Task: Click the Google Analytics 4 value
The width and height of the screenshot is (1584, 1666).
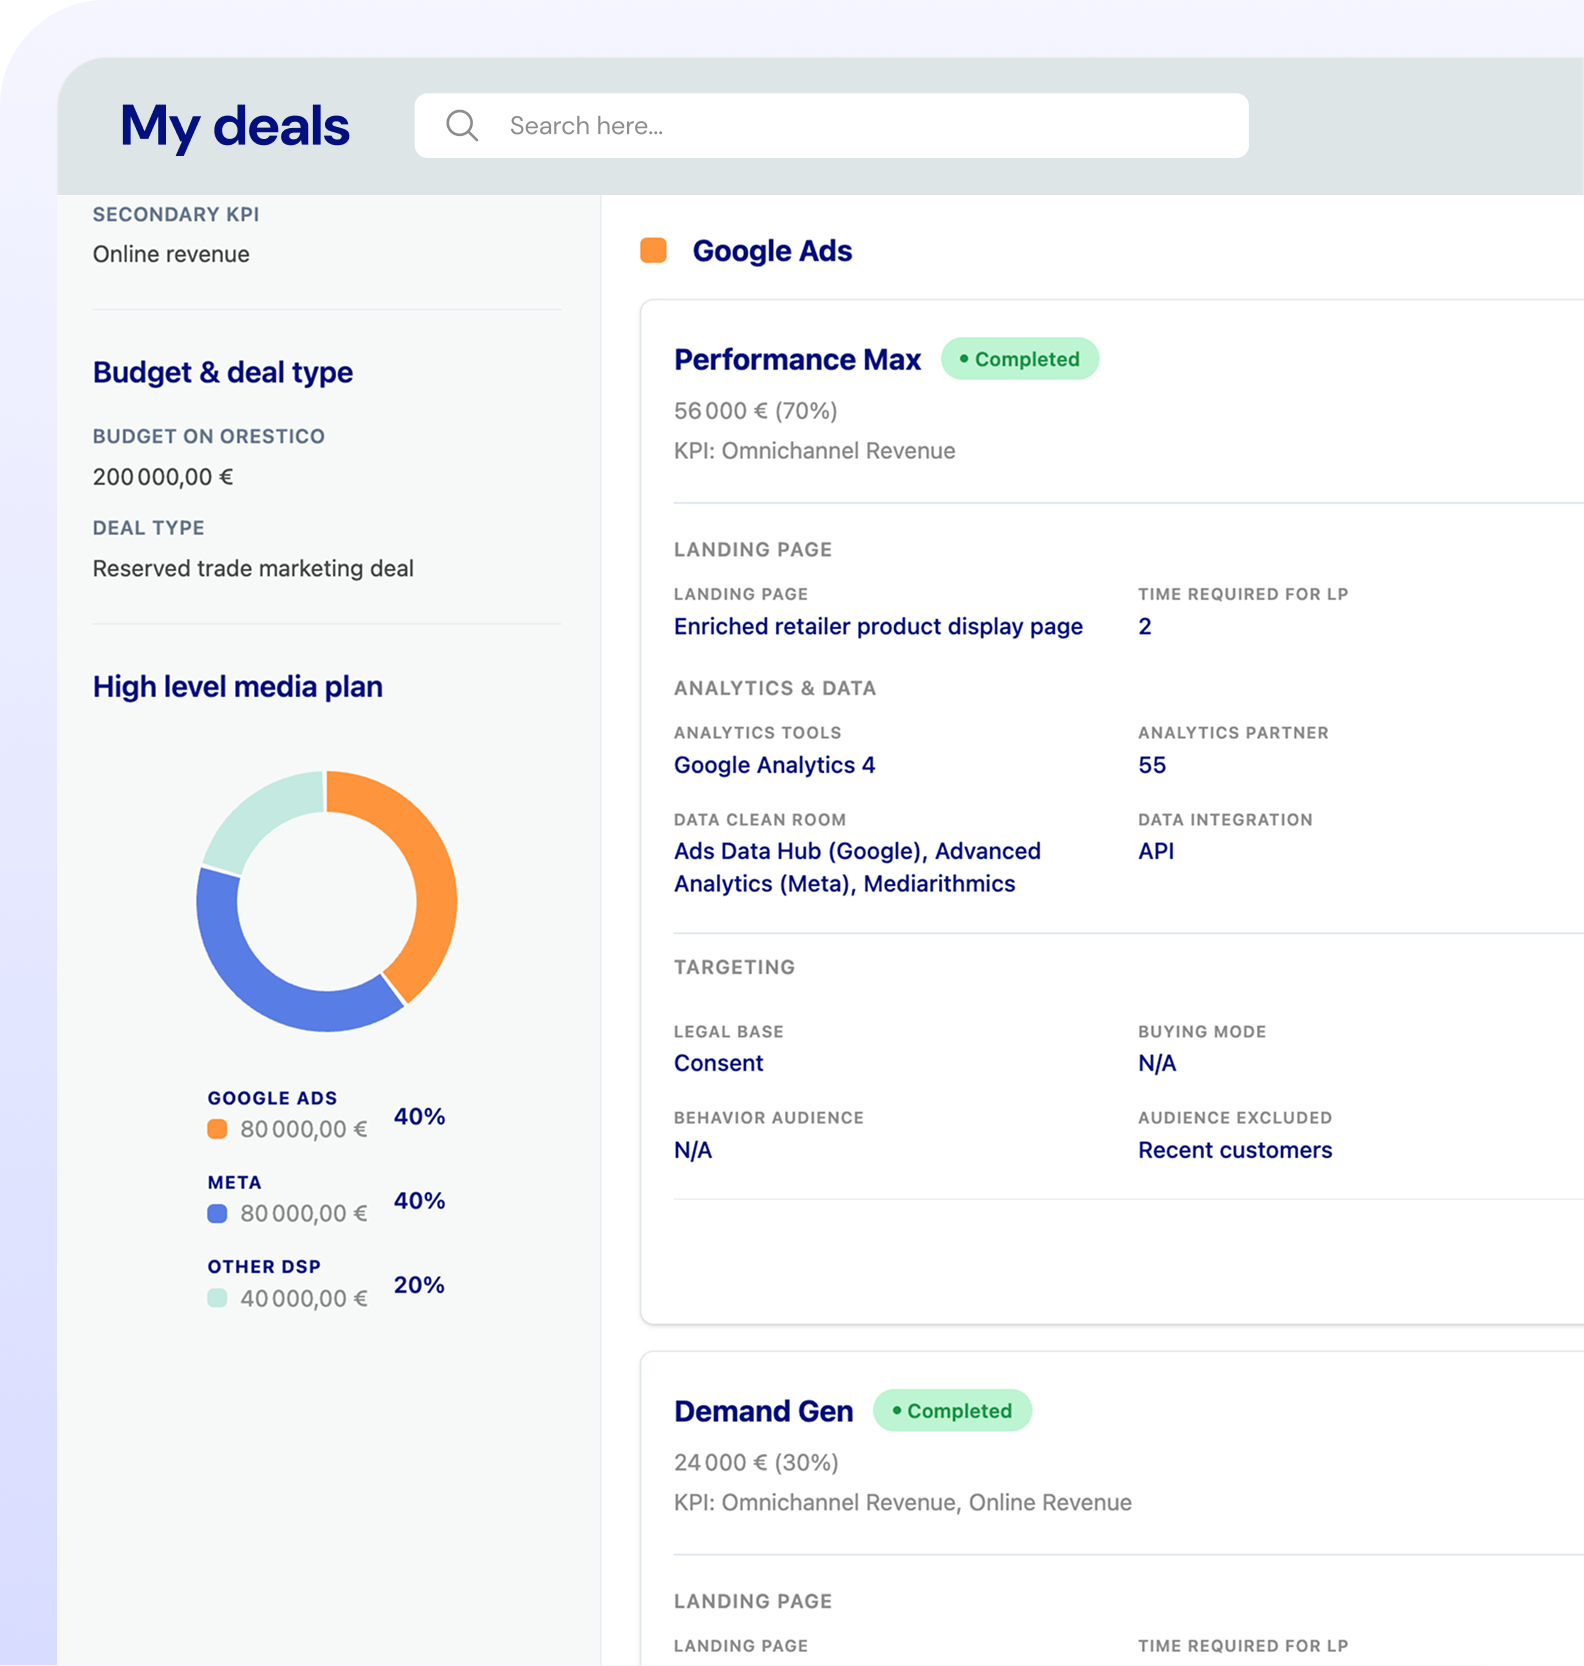Action: 774,765
